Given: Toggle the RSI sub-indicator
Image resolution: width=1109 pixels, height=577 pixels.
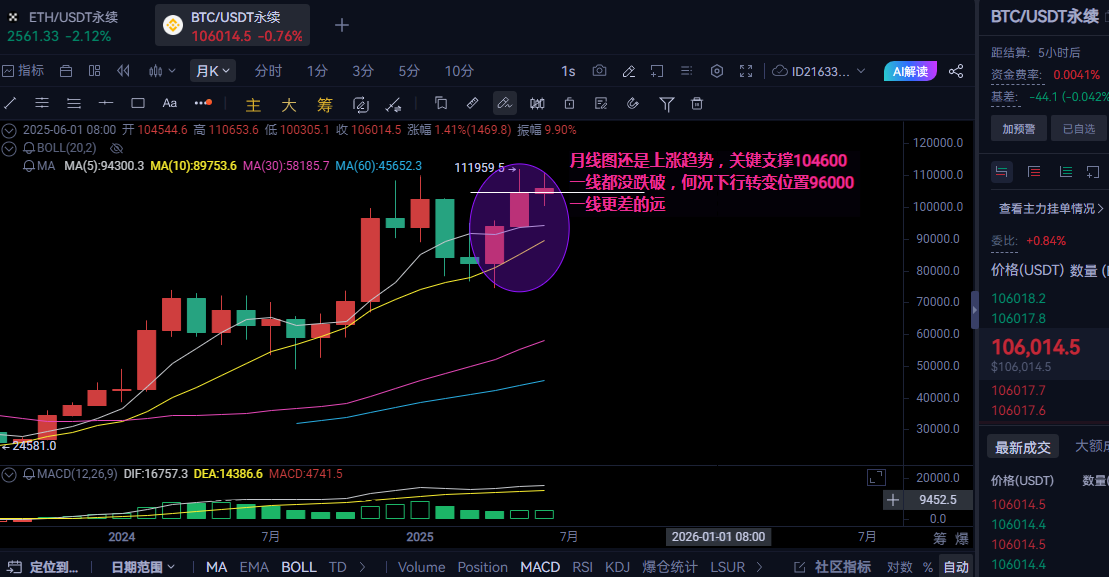Looking at the screenshot, I should [x=582, y=567].
